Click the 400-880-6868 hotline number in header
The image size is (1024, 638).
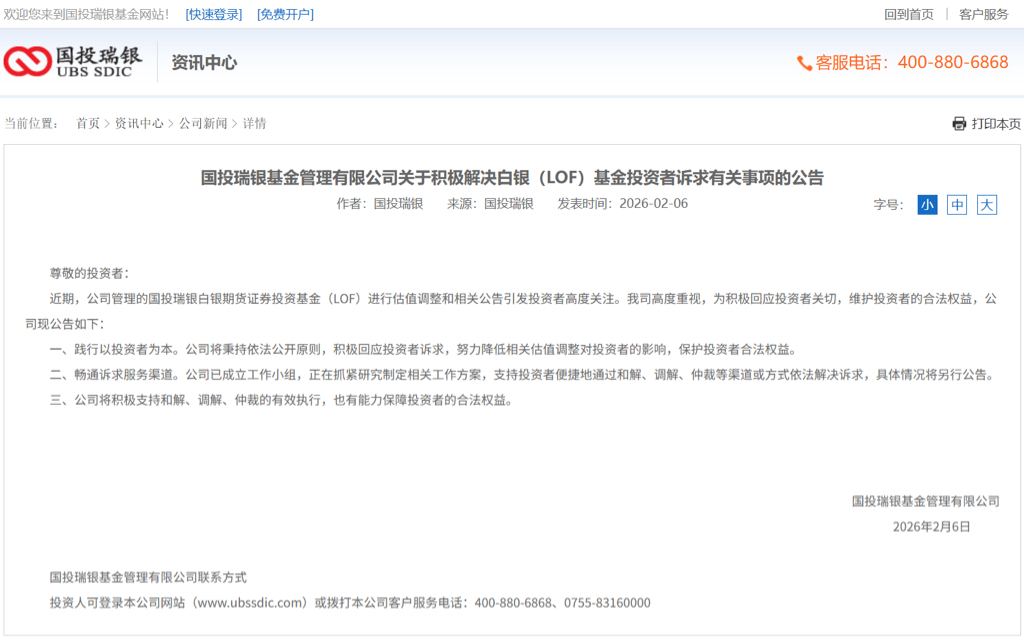point(953,63)
